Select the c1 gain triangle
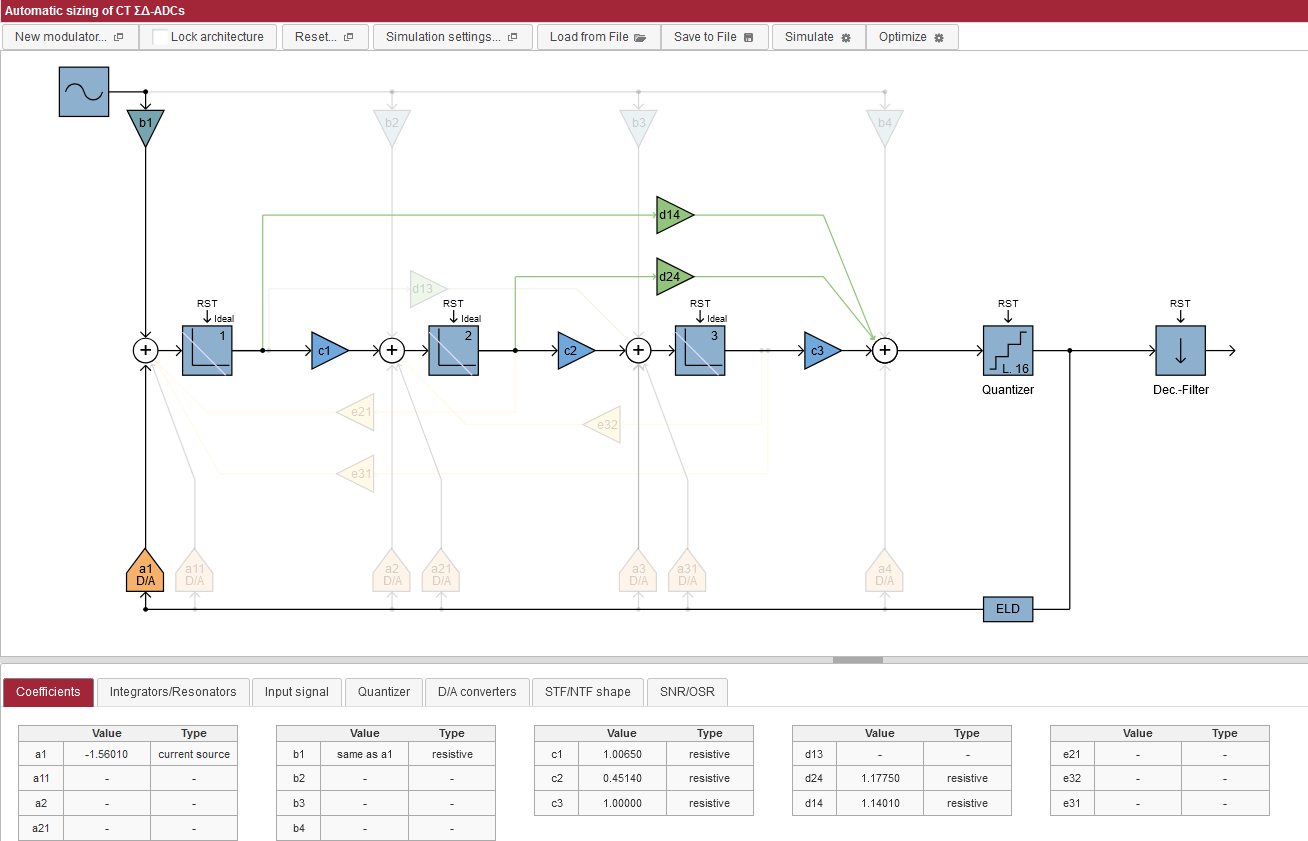The width and height of the screenshot is (1308, 841). [330, 351]
